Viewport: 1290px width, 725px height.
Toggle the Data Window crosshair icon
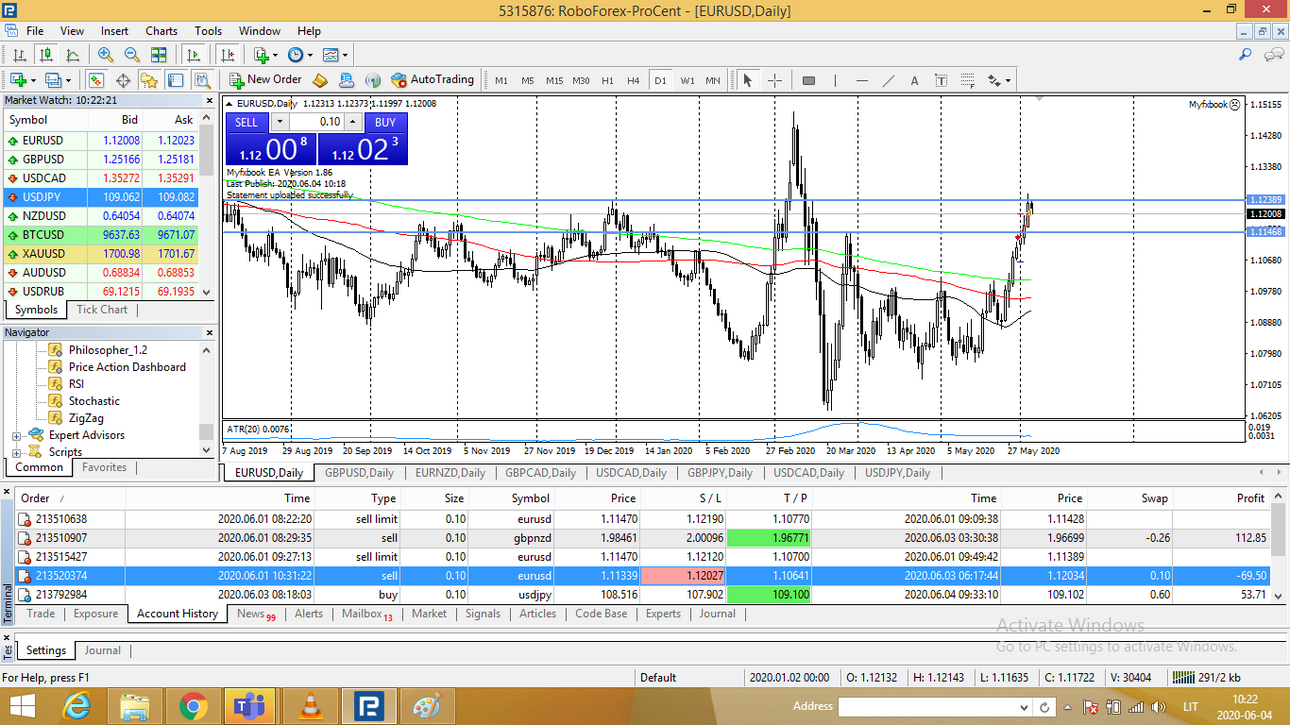click(x=123, y=80)
